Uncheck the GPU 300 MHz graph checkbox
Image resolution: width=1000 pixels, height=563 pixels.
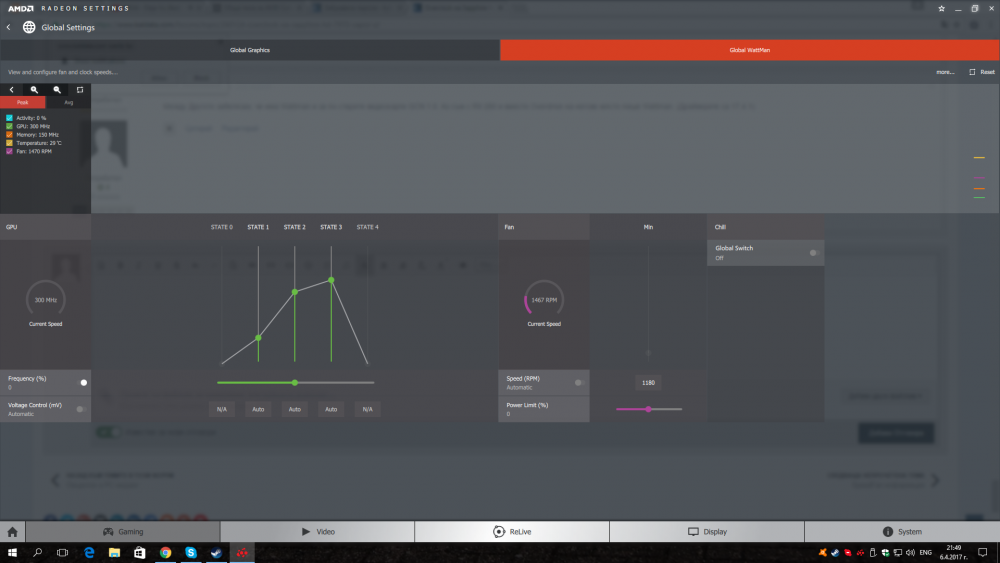[9, 126]
